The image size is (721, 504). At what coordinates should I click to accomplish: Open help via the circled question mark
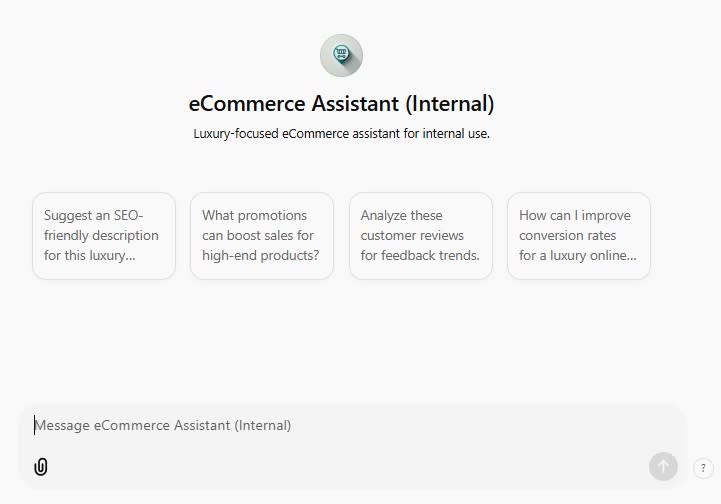[703, 468]
